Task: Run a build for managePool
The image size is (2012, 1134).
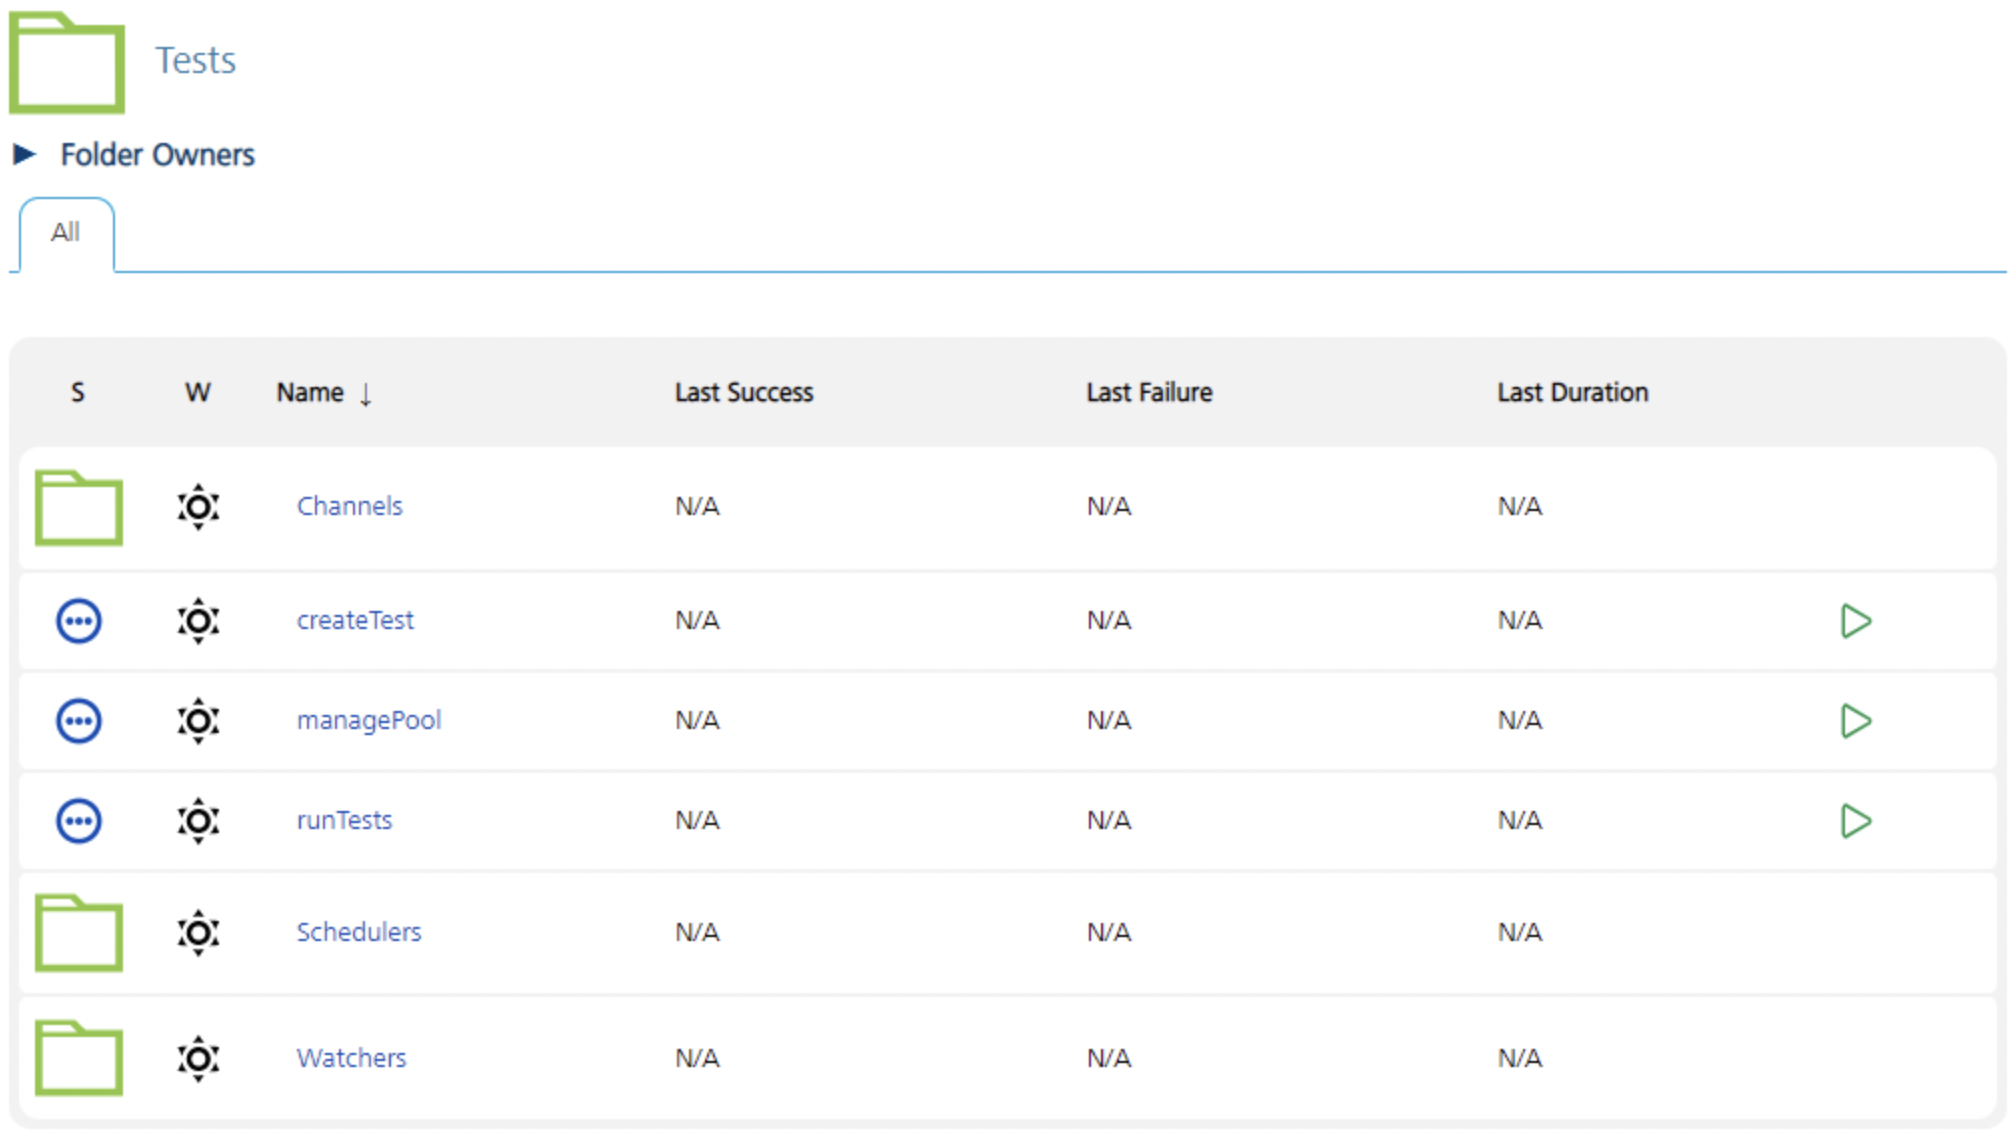Action: tap(1855, 721)
